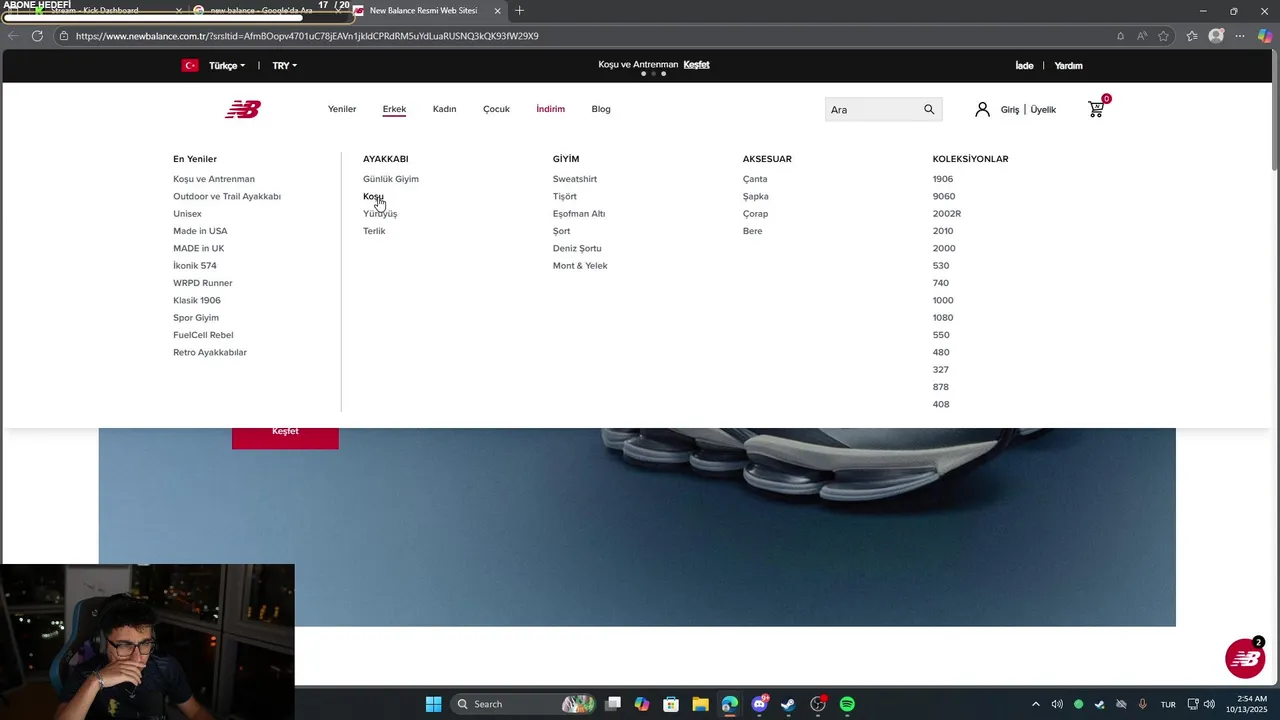Open the Kadın menu
The height and width of the screenshot is (720, 1280).
click(444, 109)
